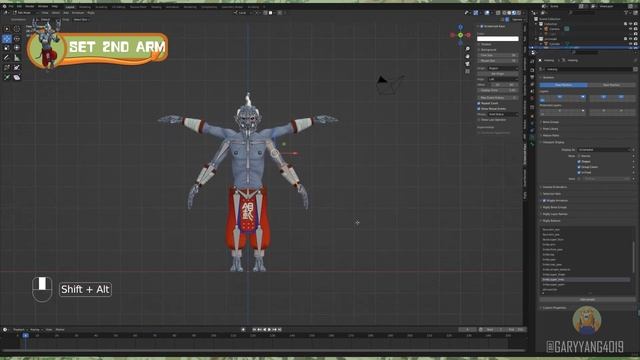The image size is (640, 360).
Task: Toggle the Shadow checkbox in Screencast Keys
Action: (479, 44)
